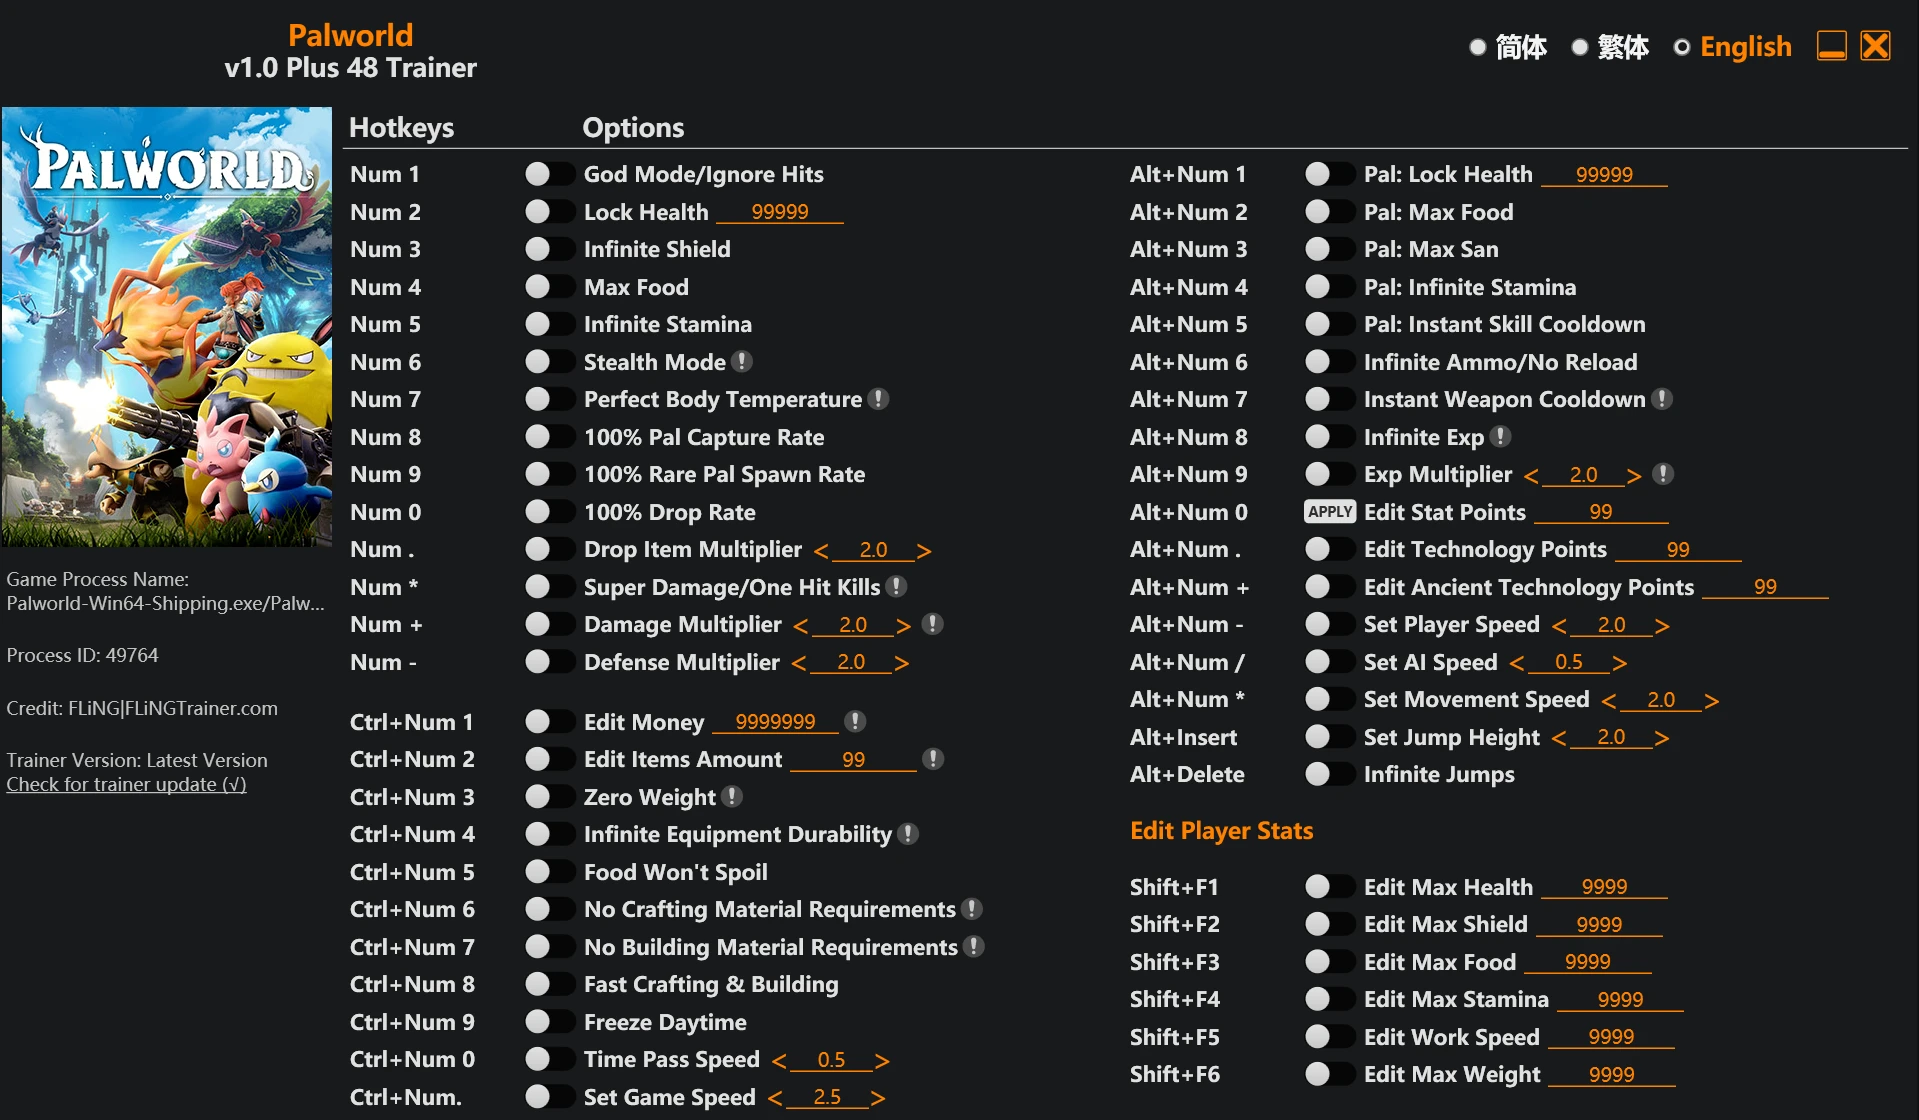Click the Exp Multiplier info icon
The image size is (1919, 1120).
(x=1662, y=474)
